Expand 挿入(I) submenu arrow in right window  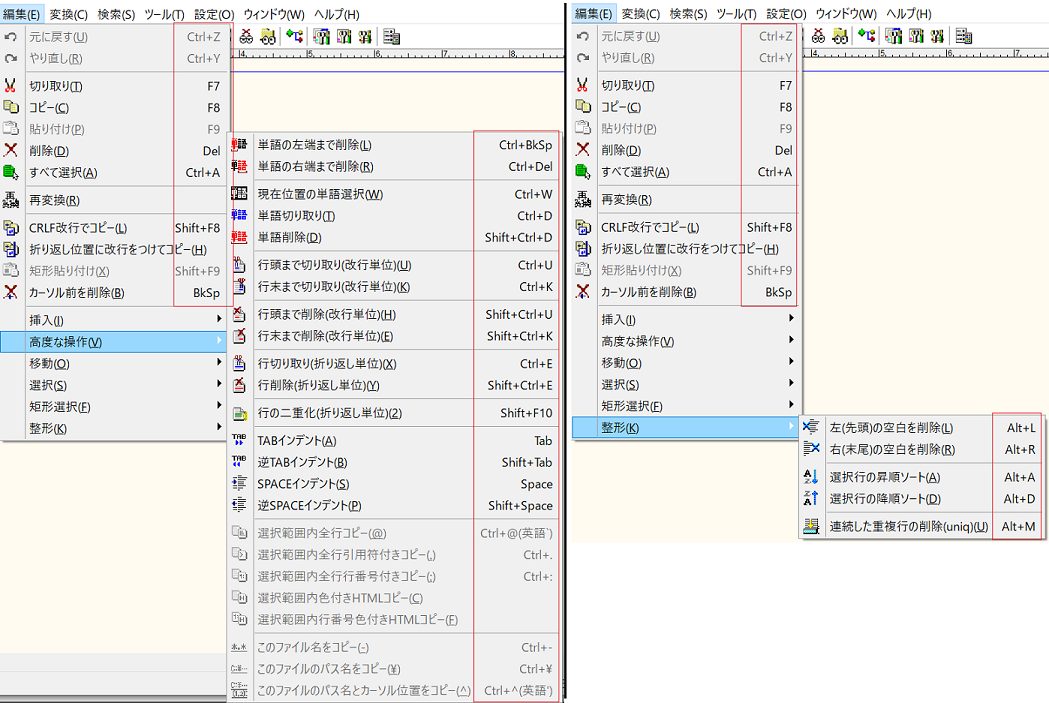pyautogui.click(x=791, y=318)
